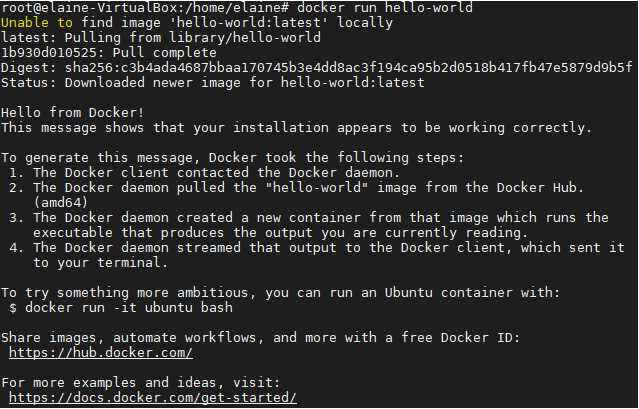Click the 'docker run hello-world' command text
The height and width of the screenshot is (409, 639).
click(x=385, y=7)
